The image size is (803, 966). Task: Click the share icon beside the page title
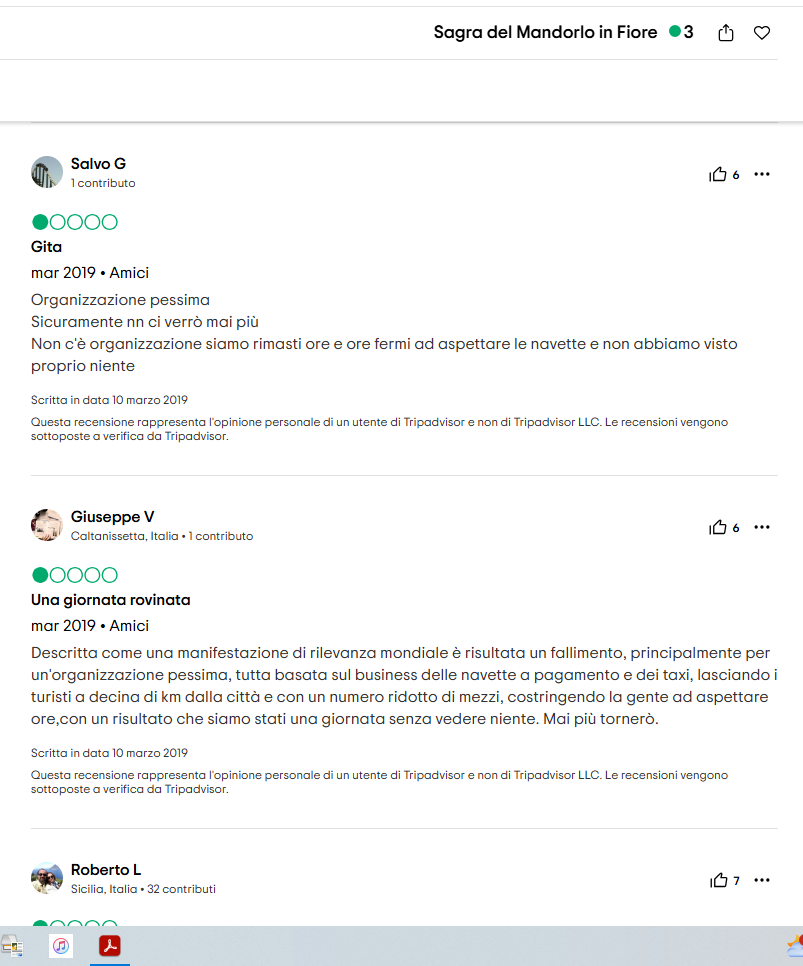[x=726, y=33]
